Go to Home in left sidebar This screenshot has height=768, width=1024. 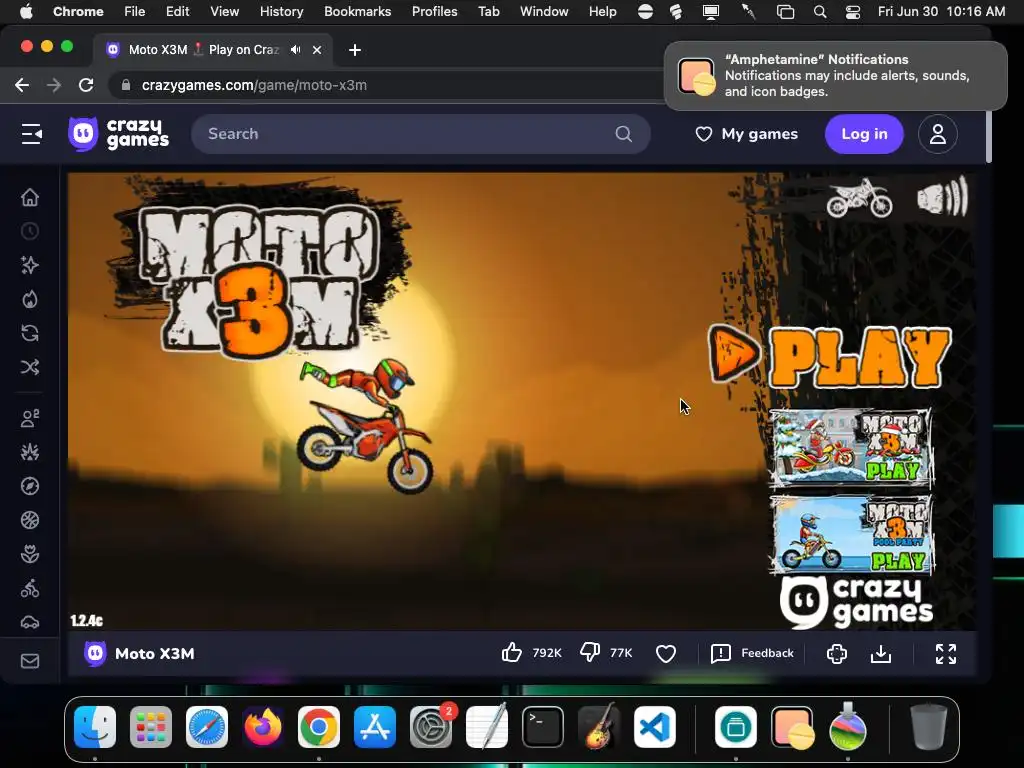pyautogui.click(x=30, y=197)
